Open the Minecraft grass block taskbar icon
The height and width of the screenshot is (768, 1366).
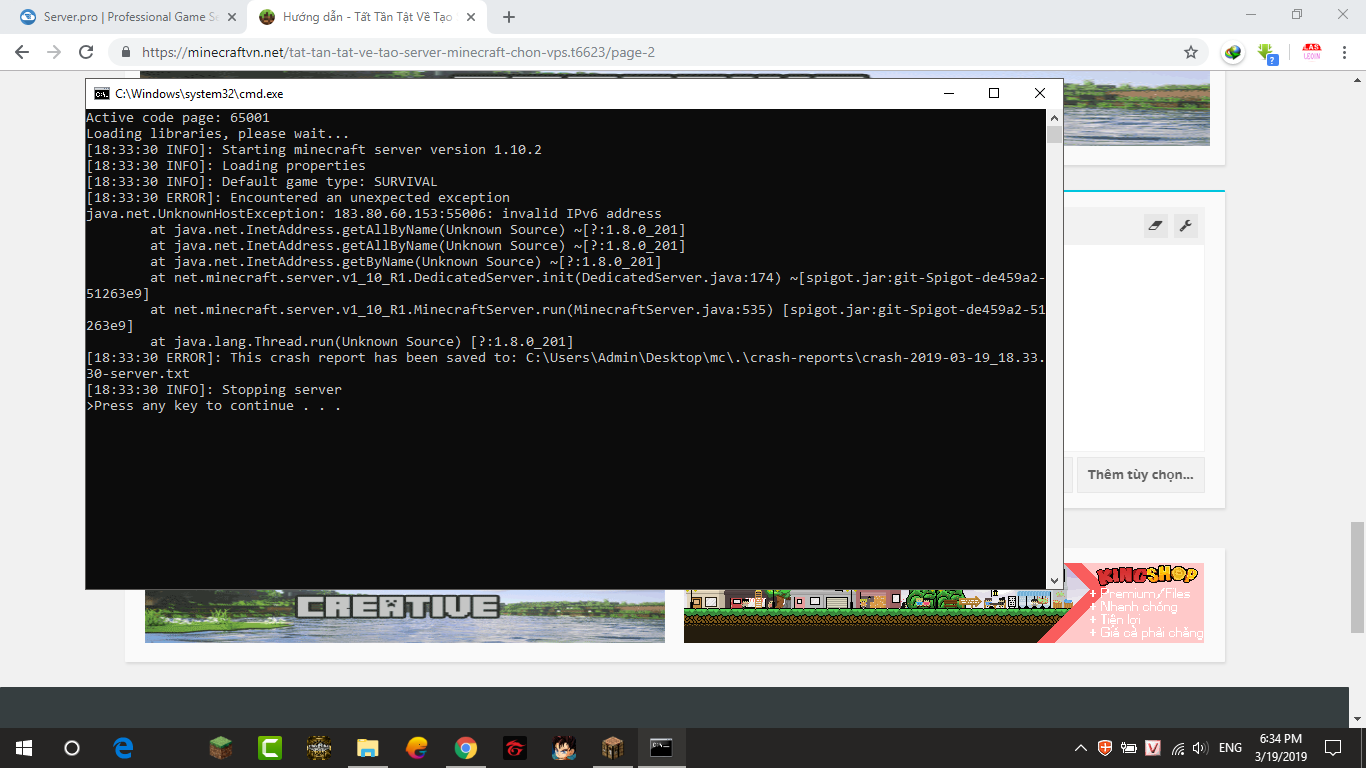[x=220, y=747]
